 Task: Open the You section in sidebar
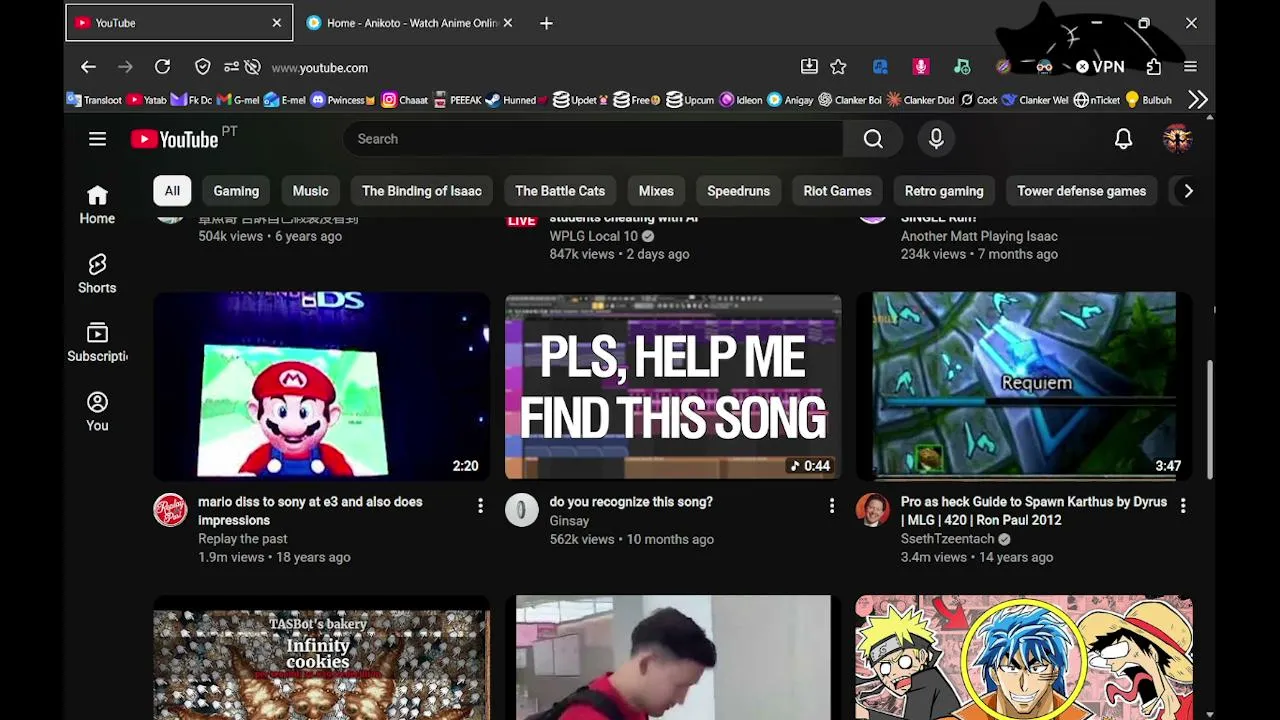tap(97, 411)
